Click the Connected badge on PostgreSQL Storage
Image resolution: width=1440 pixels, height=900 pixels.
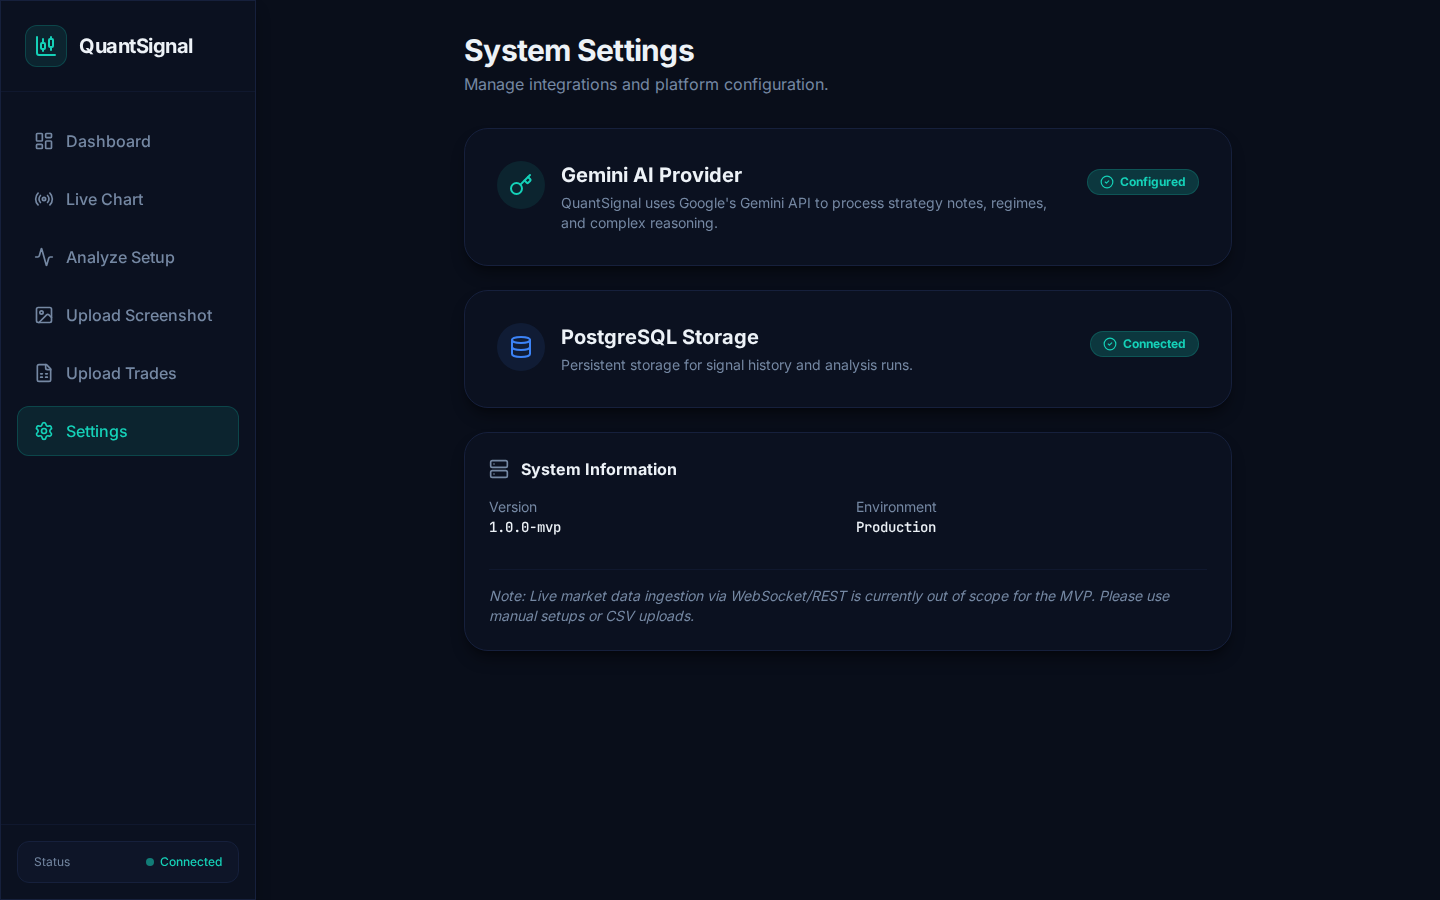point(1144,344)
